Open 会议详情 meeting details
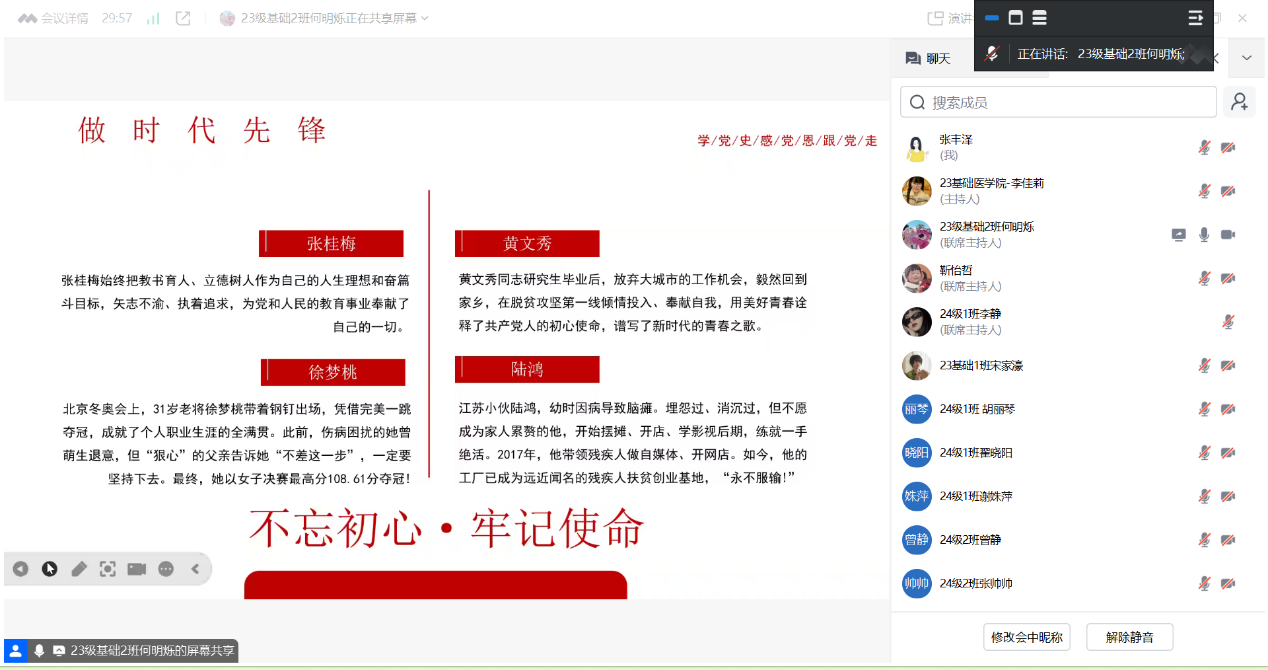Viewport: 1268px width, 670px height. coord(54,18)
